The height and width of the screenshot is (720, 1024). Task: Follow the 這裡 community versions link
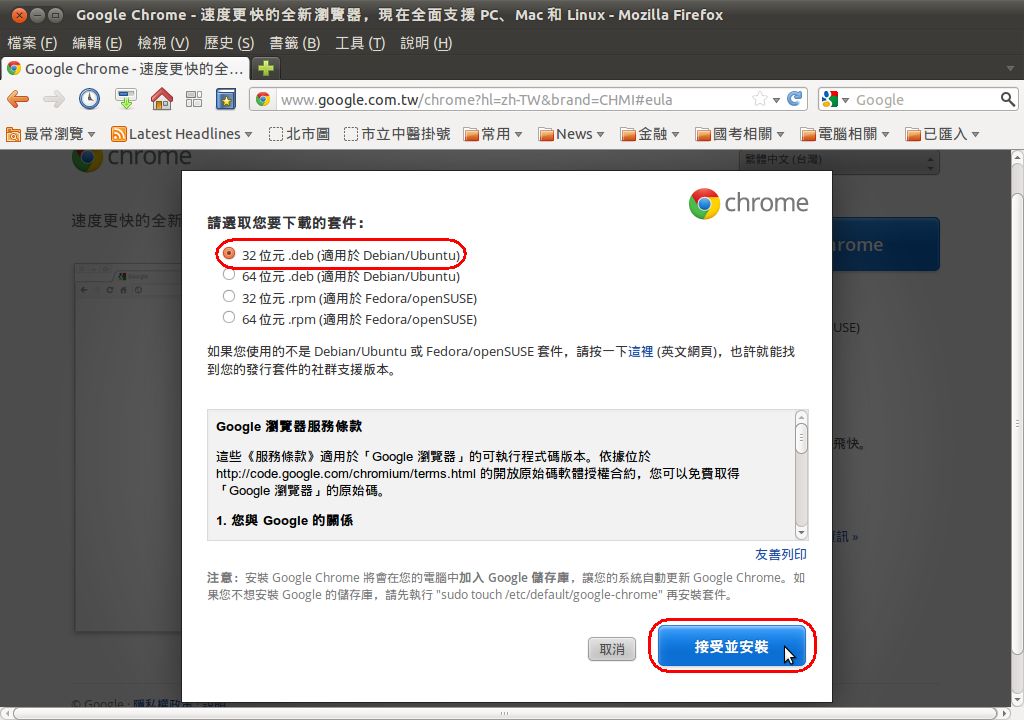641,352
